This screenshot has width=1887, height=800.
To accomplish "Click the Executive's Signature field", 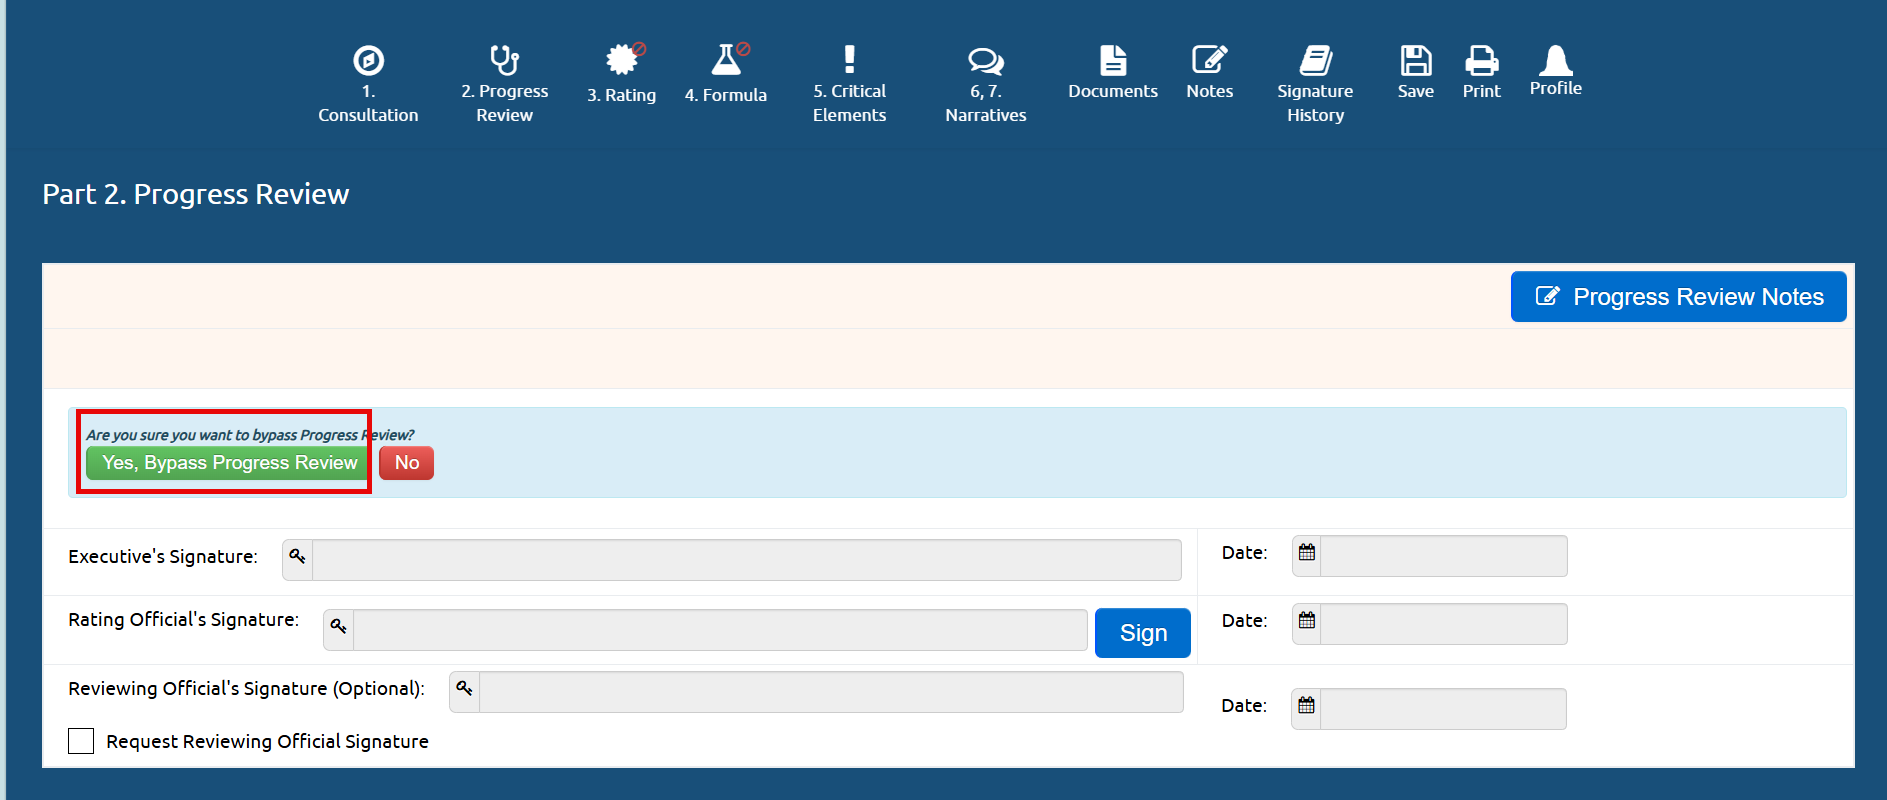I will click(x=747, y=560).
